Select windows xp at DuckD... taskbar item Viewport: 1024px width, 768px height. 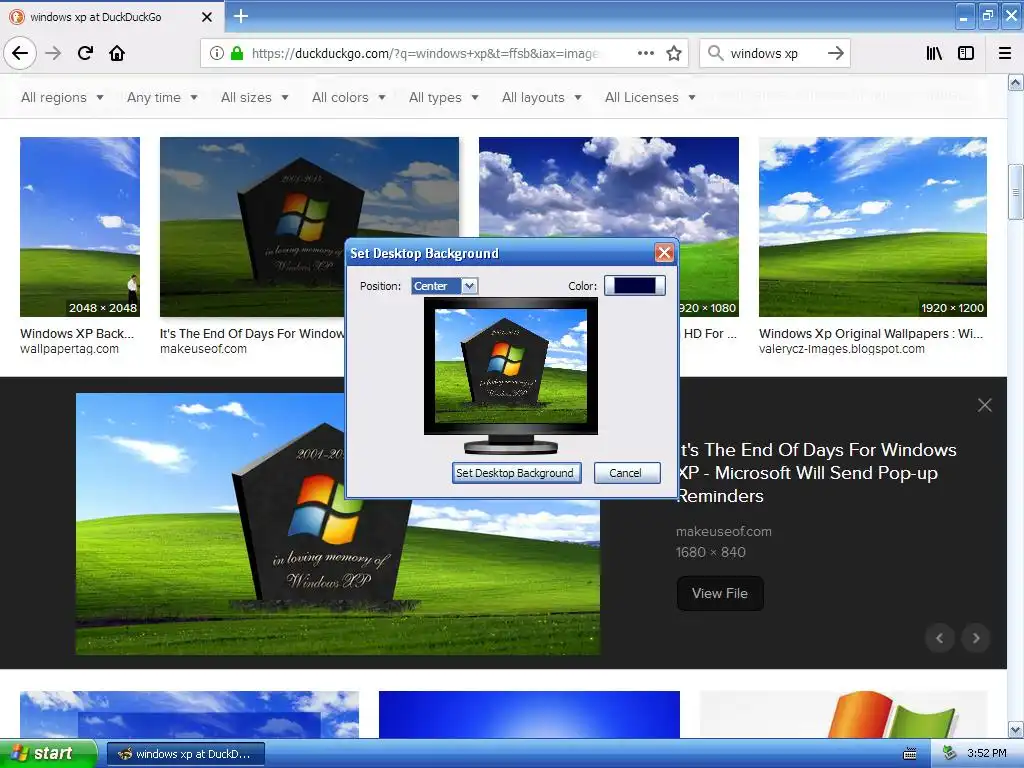tap(186, 754)
